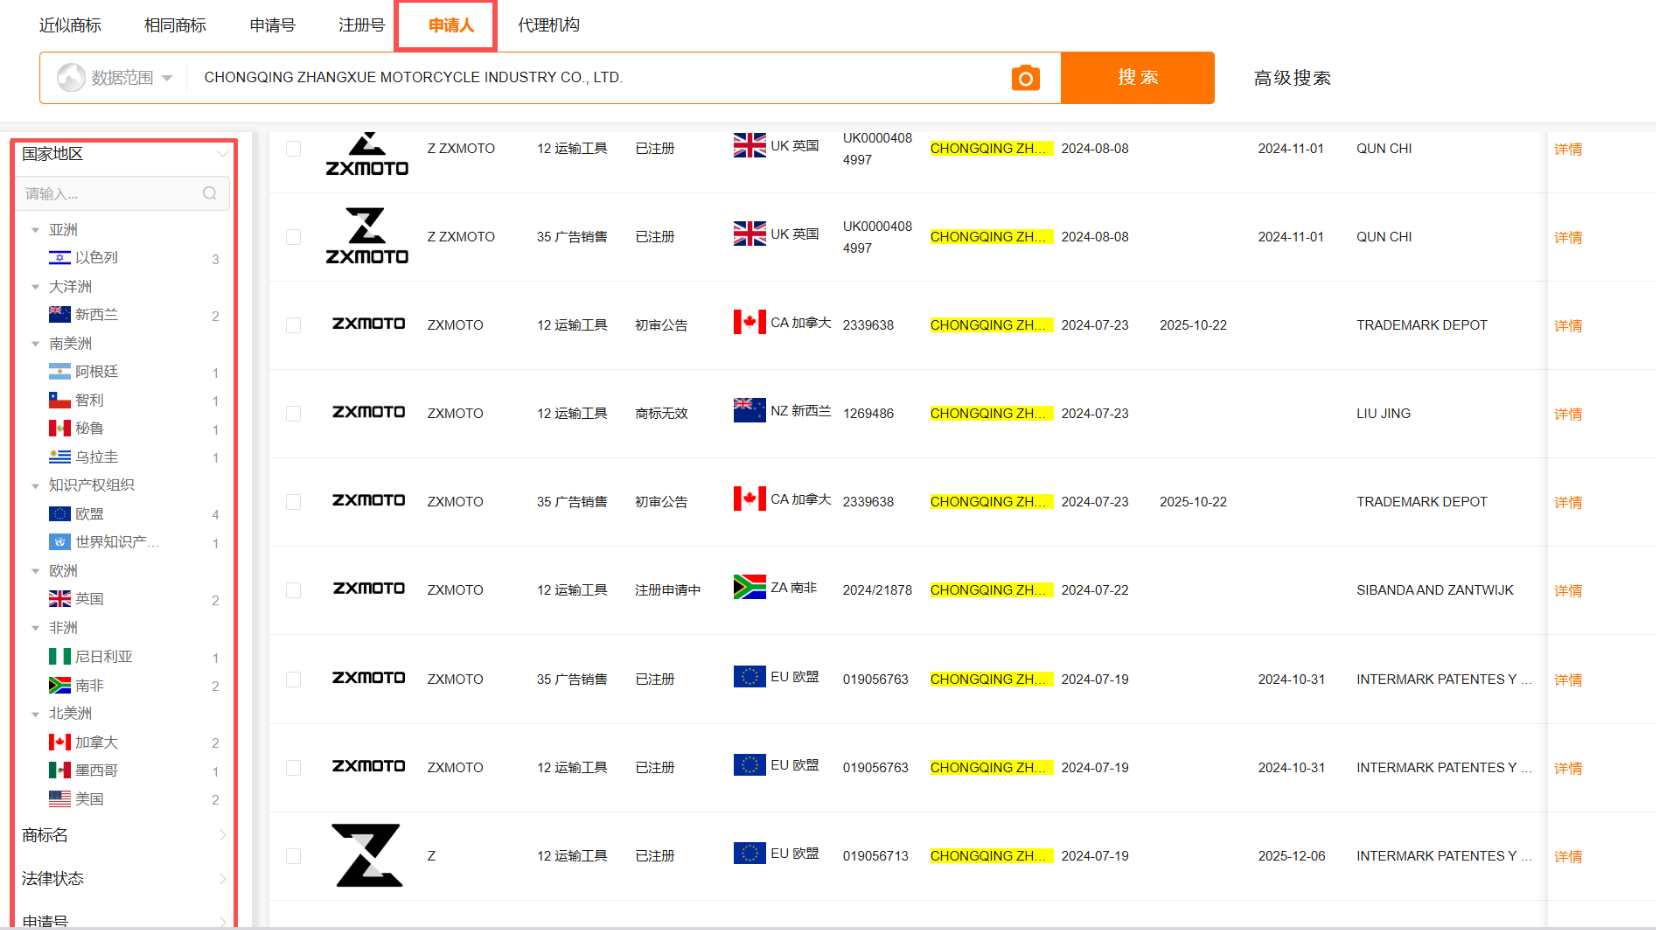Click the orange 搜索 button
This screenshot has height=930, width=1656.
tap(1137, 78)
